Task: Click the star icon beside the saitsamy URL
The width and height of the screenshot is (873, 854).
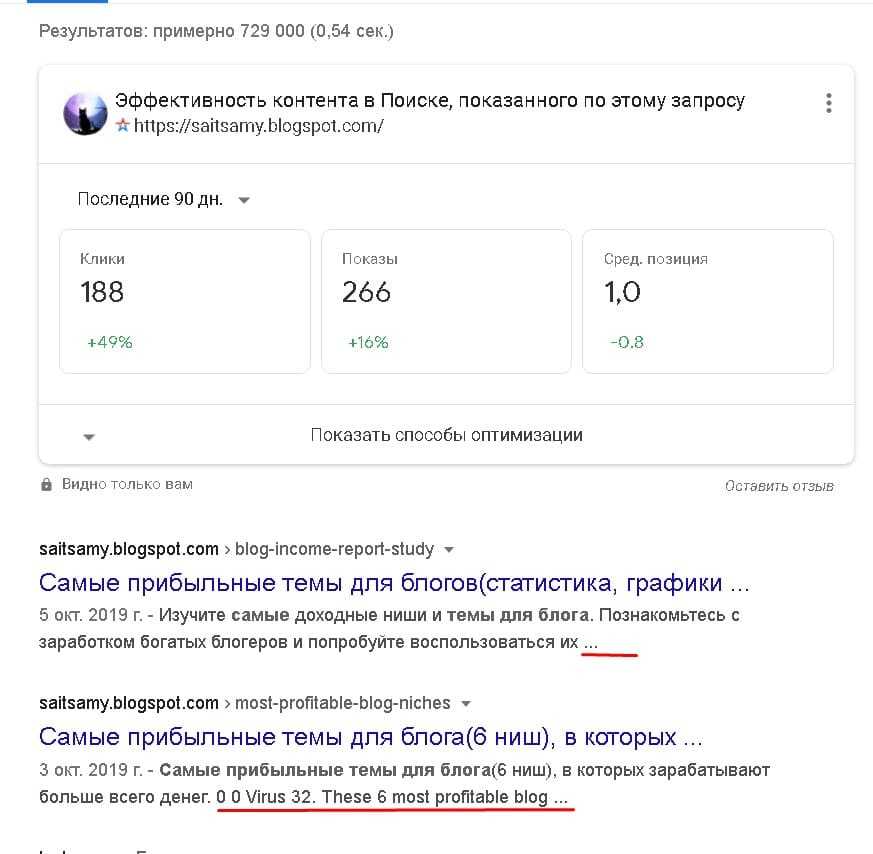Action: [x=123, y=127]
